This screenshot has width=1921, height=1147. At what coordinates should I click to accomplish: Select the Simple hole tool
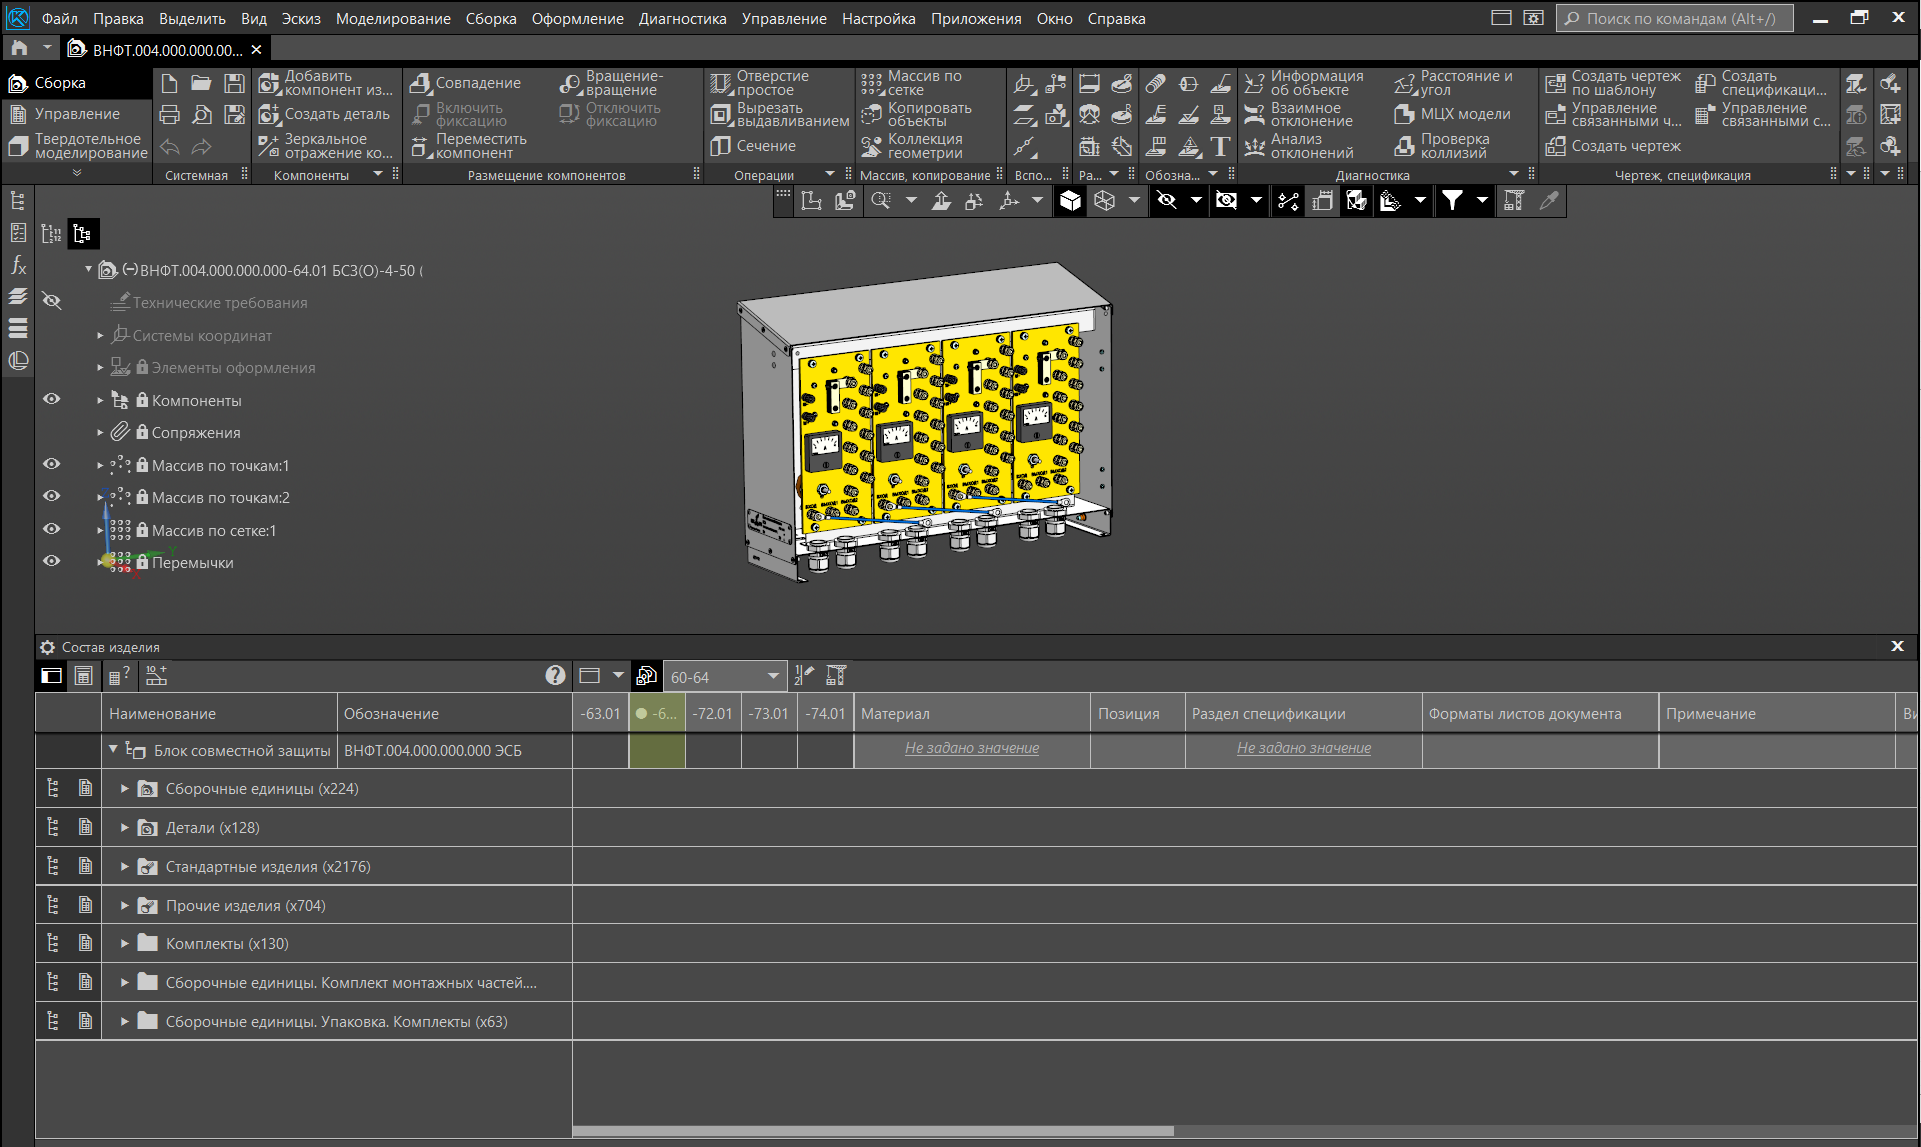pyautogui.click(x=721, y=83)
